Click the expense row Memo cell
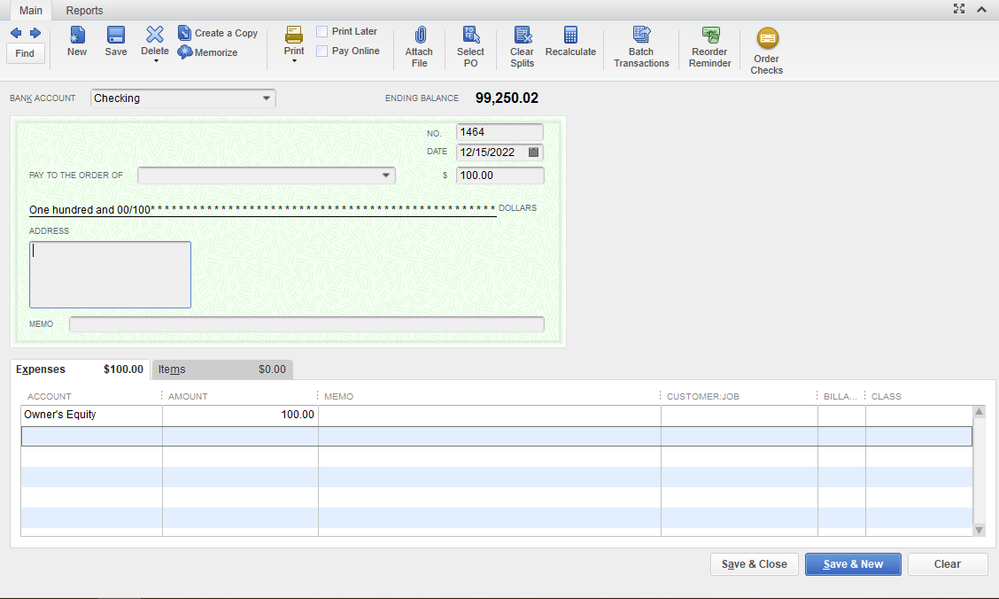 [489, 415]
